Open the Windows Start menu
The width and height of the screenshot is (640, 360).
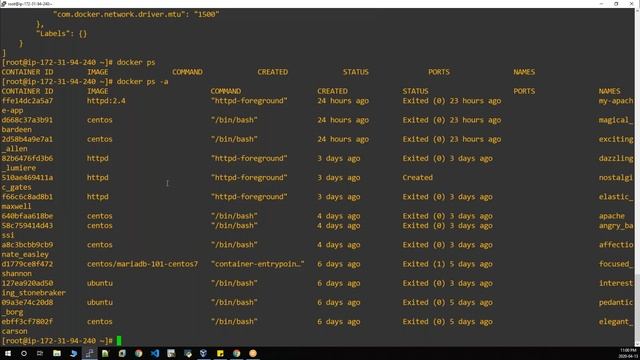tap(8, 353)
